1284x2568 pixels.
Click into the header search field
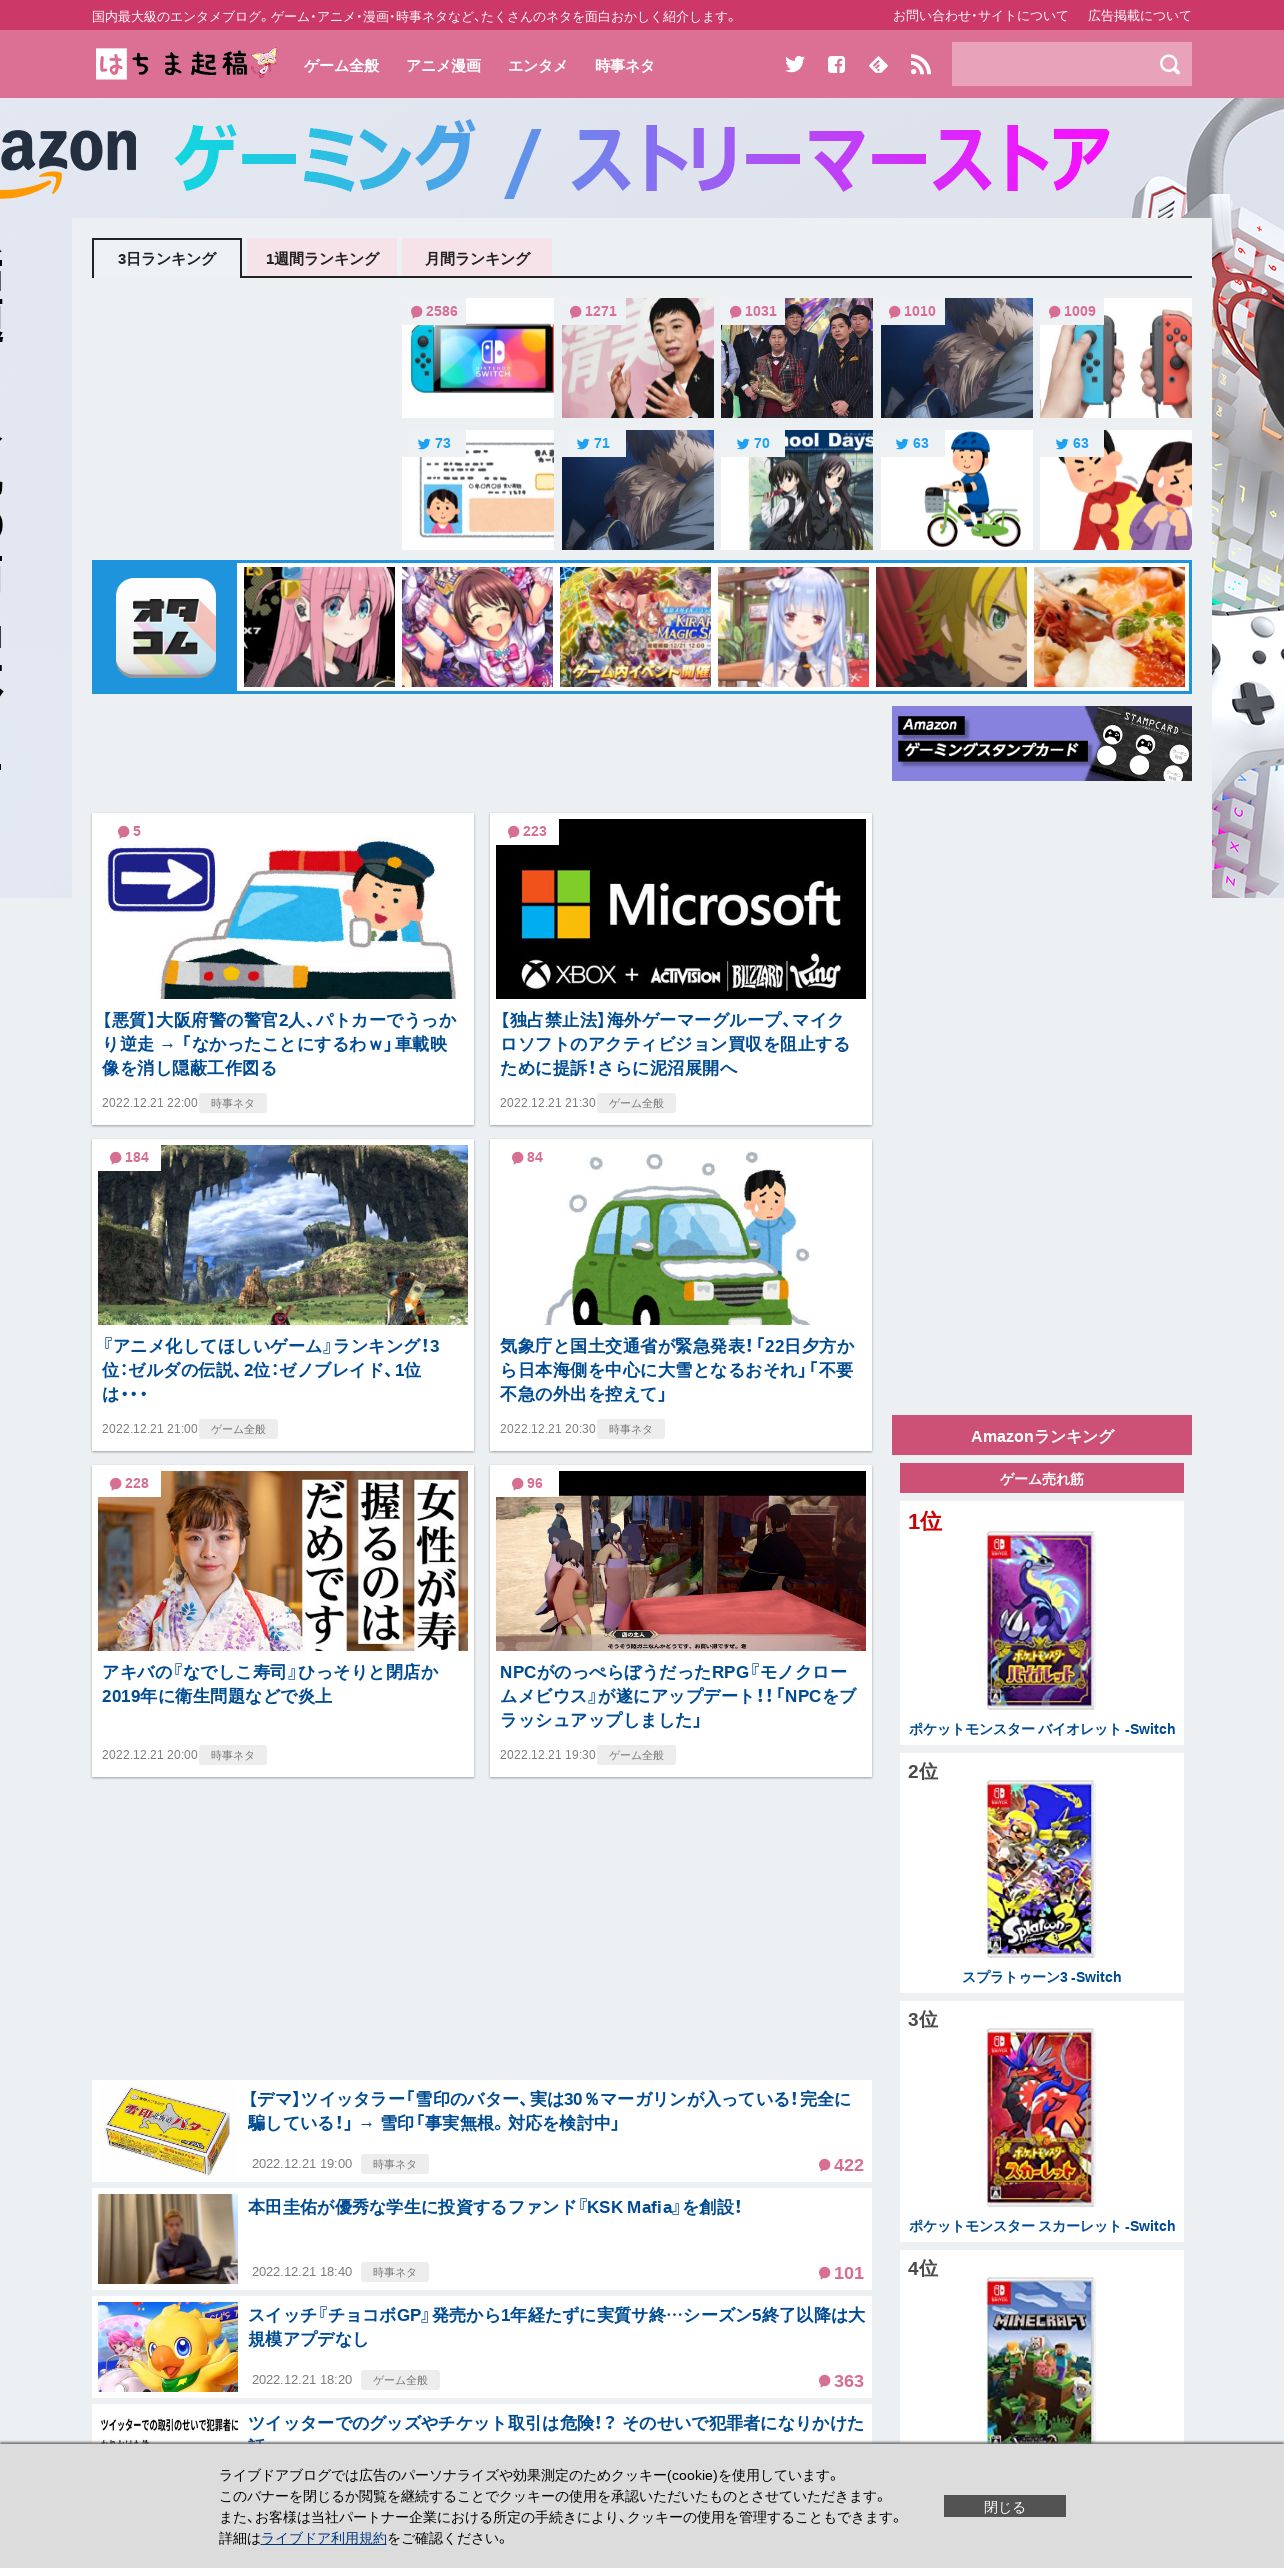point(1053,64)
